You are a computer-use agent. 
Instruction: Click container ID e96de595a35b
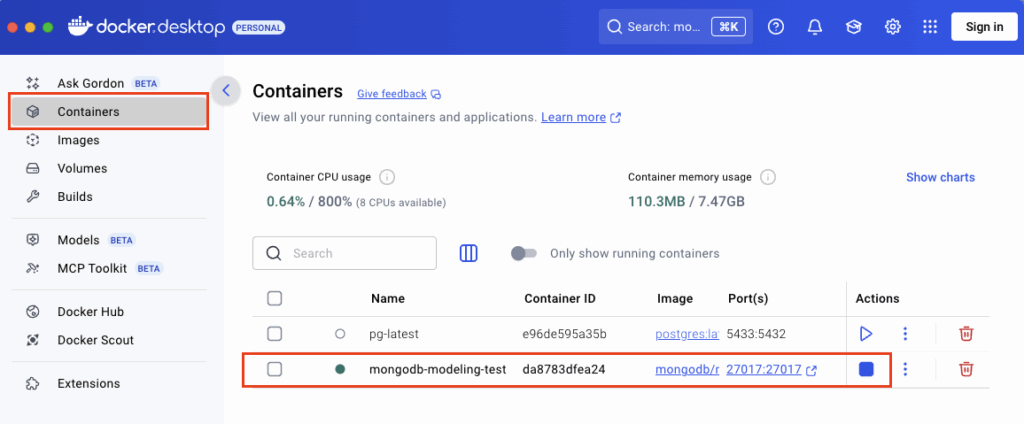coord(564,334)
